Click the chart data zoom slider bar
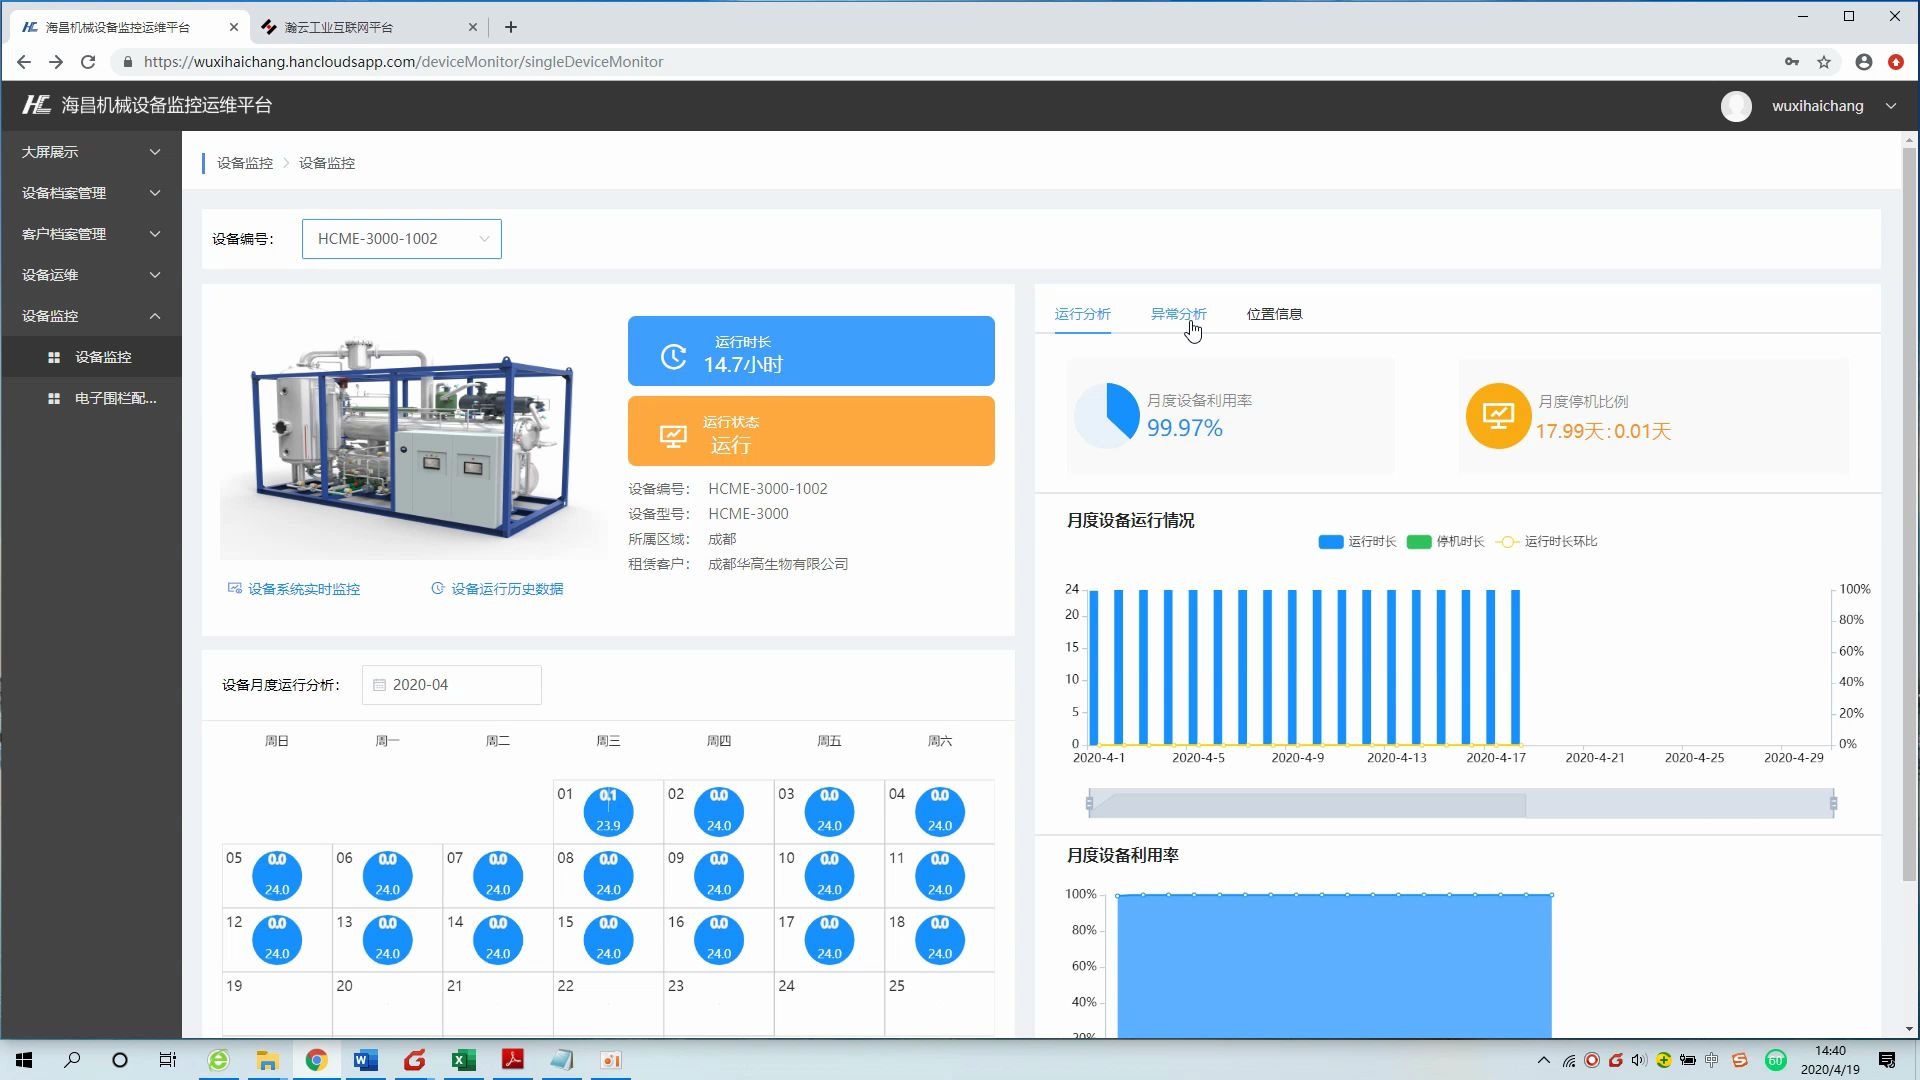This screenshot has height=1080, width=1920. 1461,803
